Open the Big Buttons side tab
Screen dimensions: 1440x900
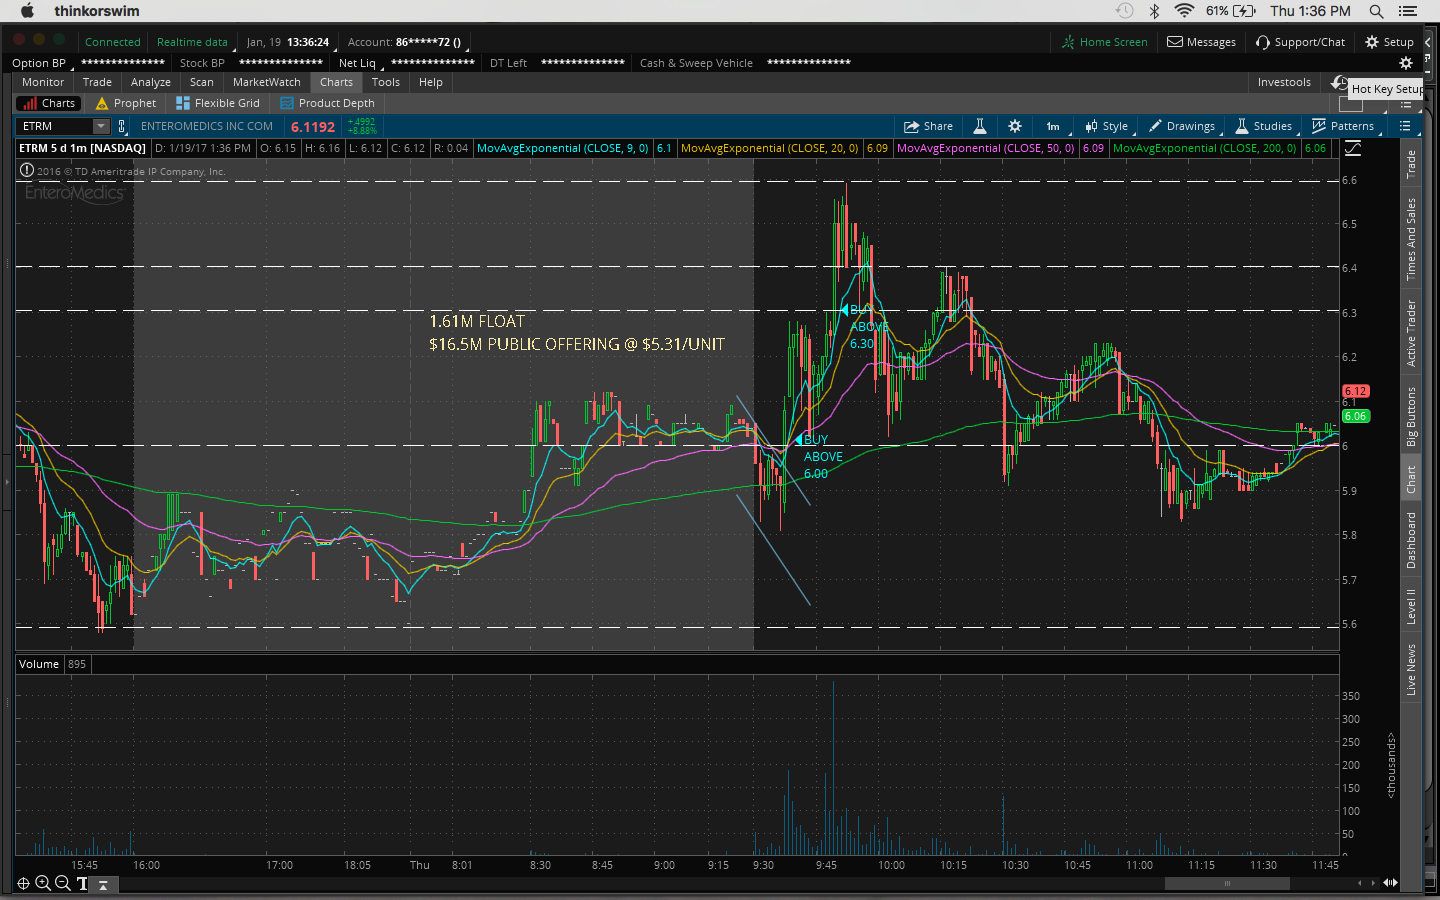pyautogui.click(x=1411, y=416)
